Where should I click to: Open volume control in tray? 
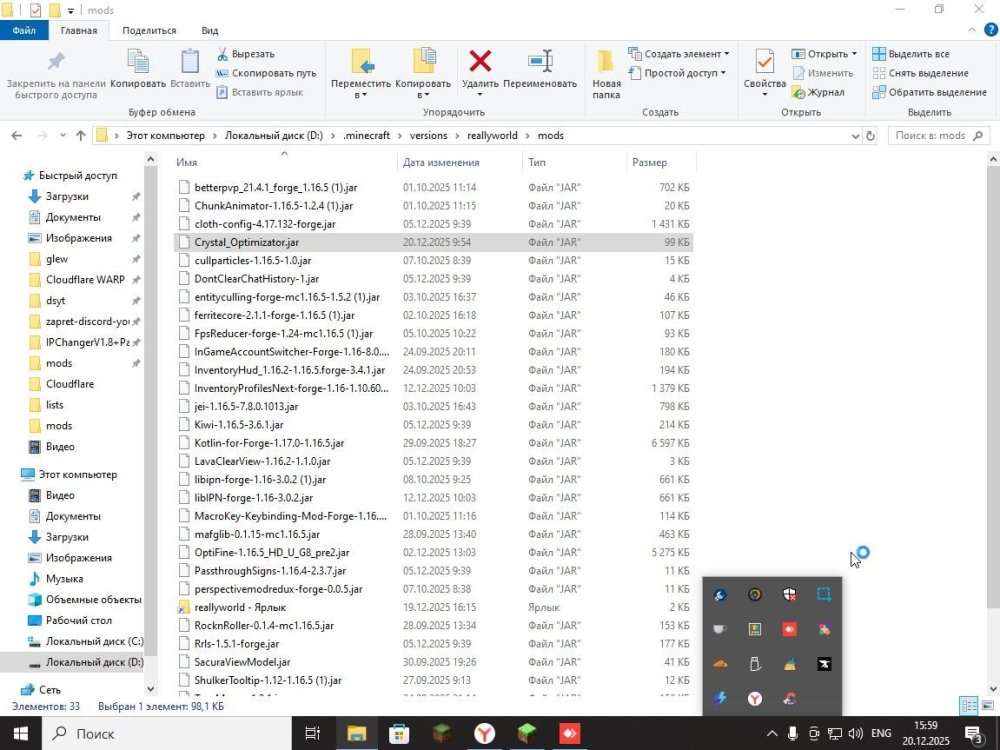pyautogui.click(x=856, y=733)
